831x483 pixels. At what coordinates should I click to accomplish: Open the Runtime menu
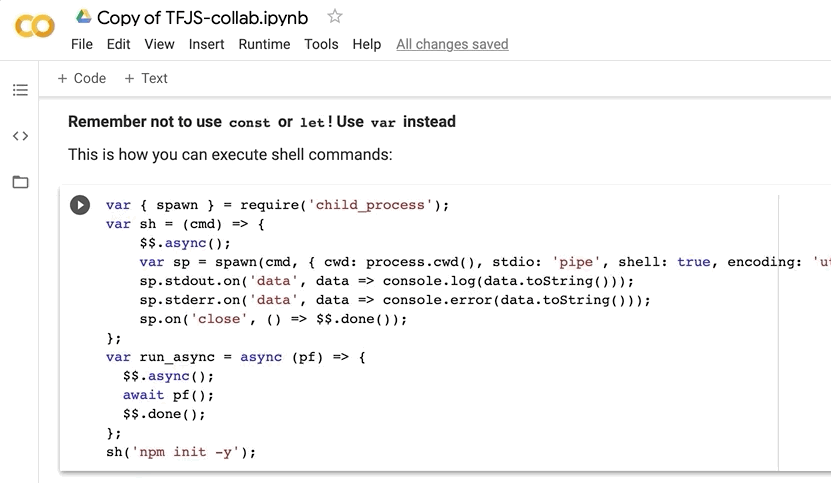click(264, 44)
